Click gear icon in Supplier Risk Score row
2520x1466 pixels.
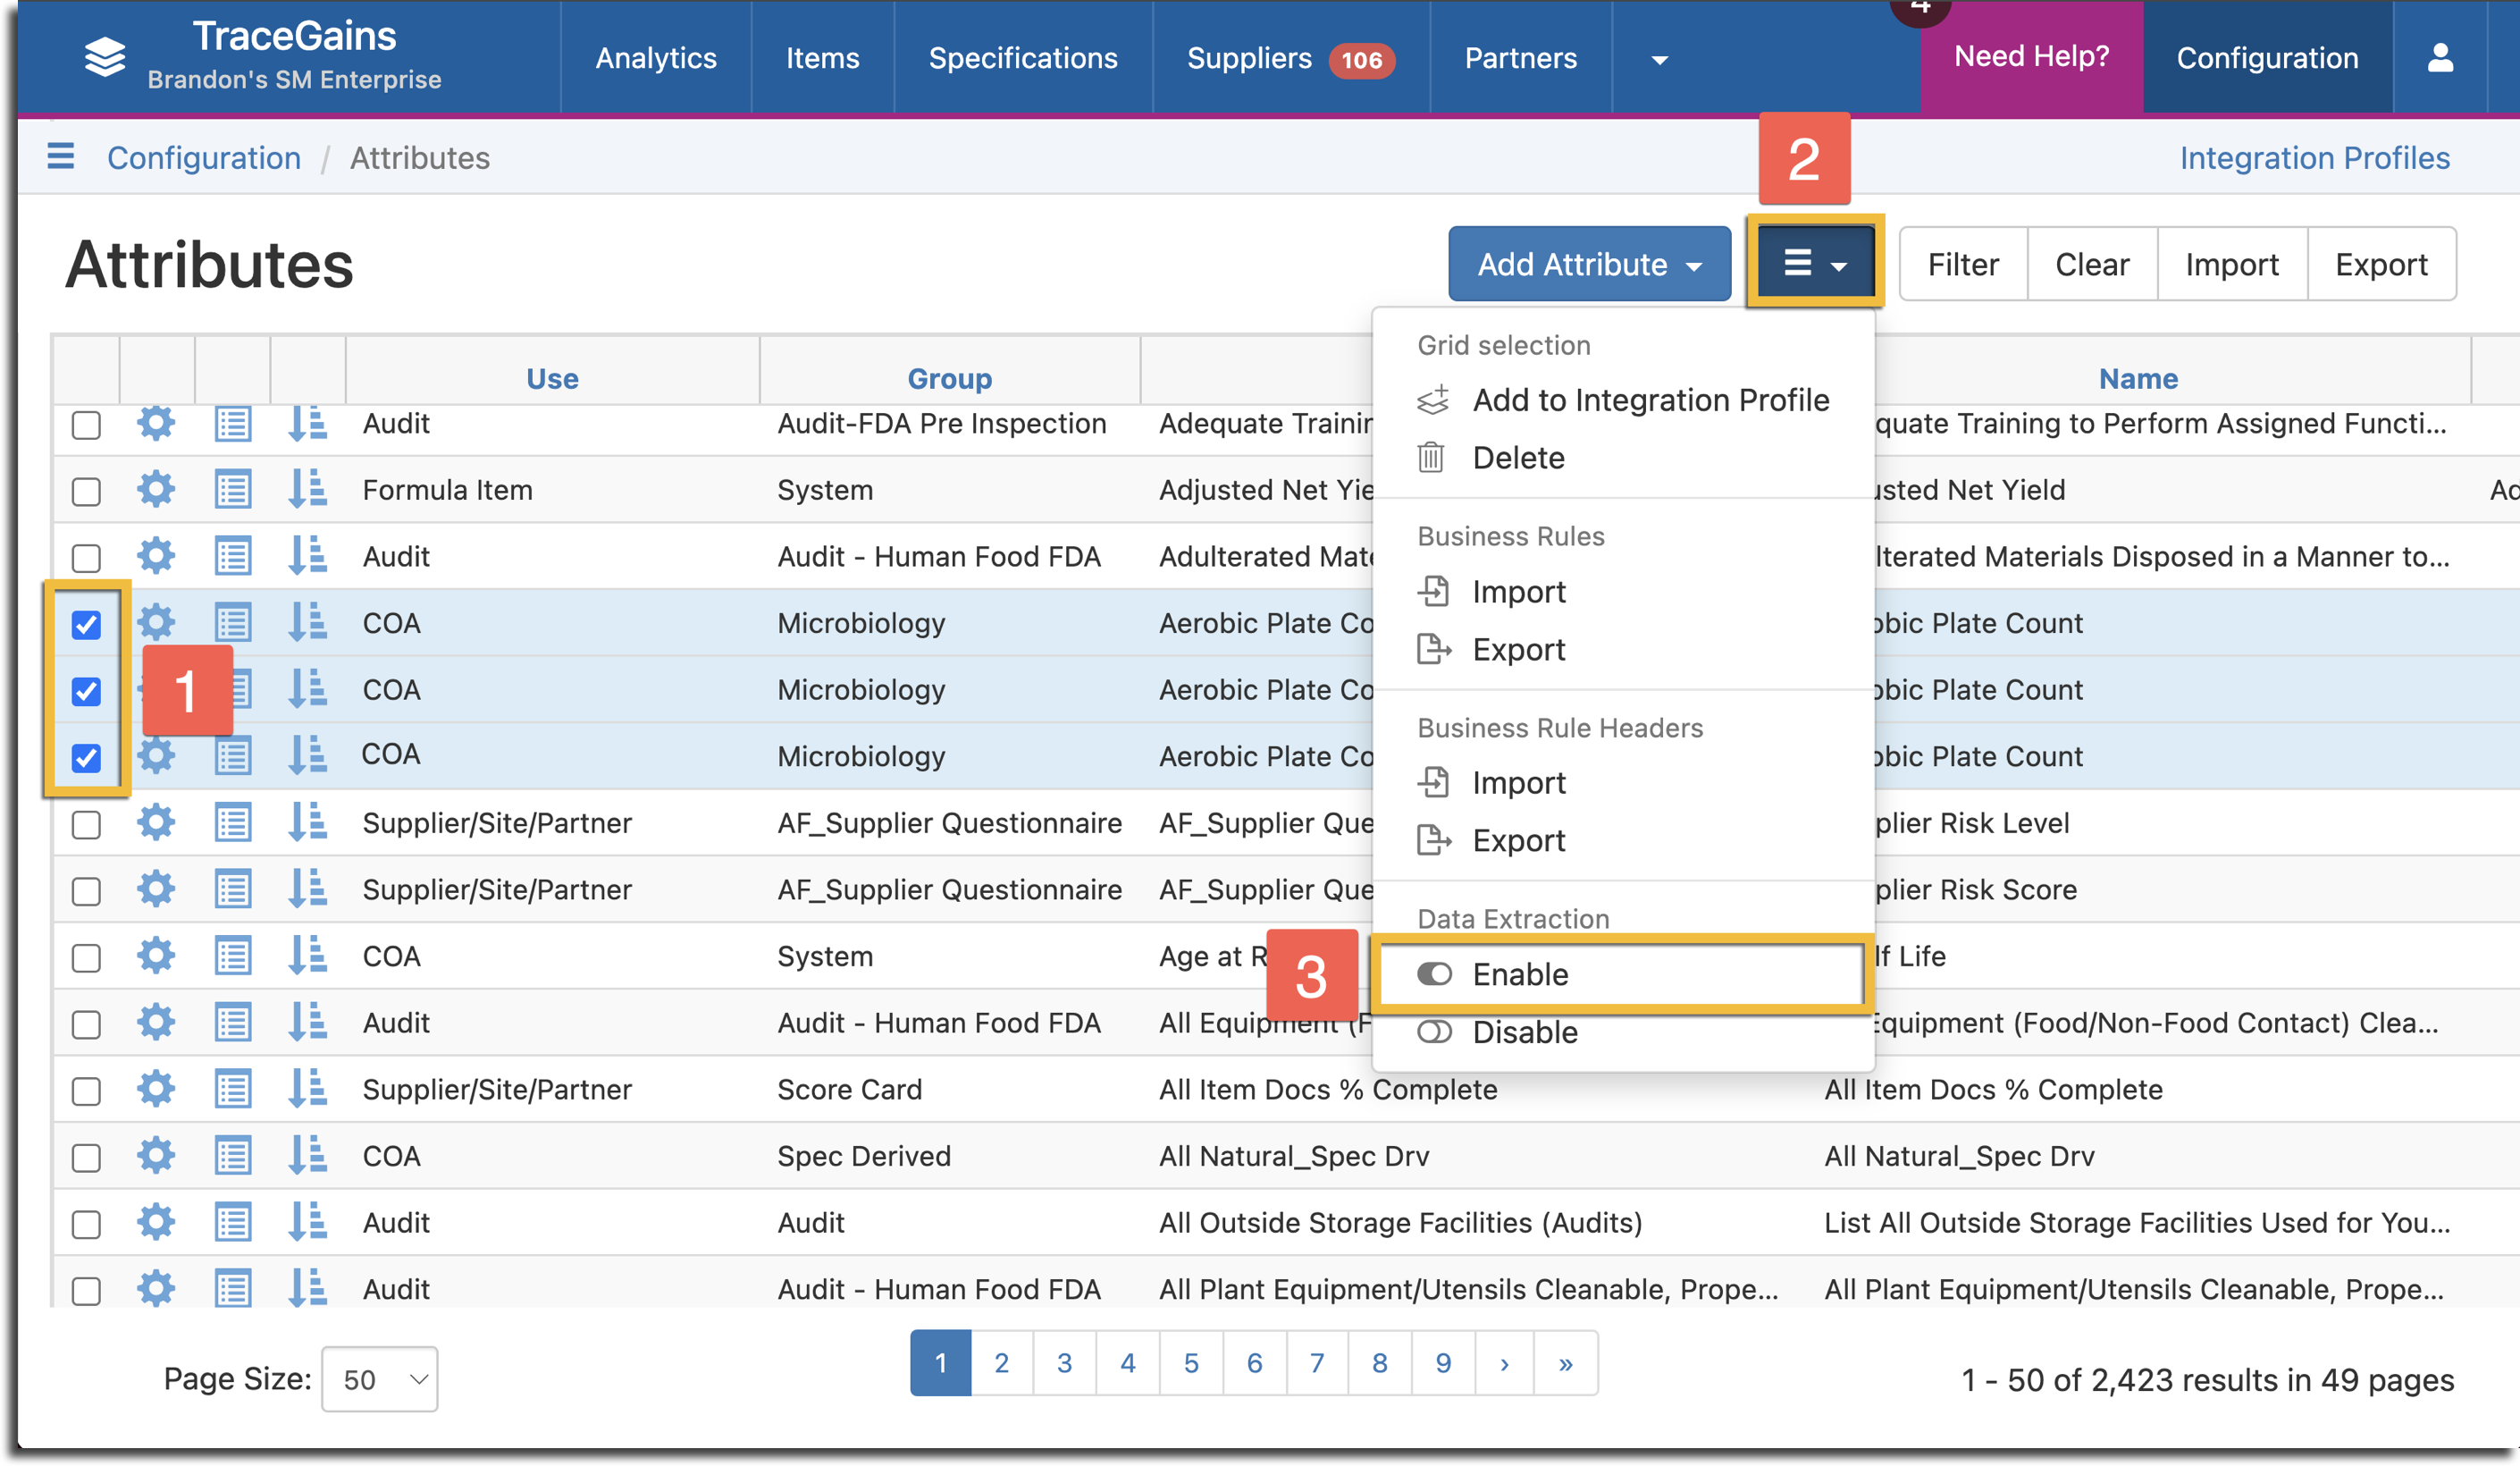point(156,889)
